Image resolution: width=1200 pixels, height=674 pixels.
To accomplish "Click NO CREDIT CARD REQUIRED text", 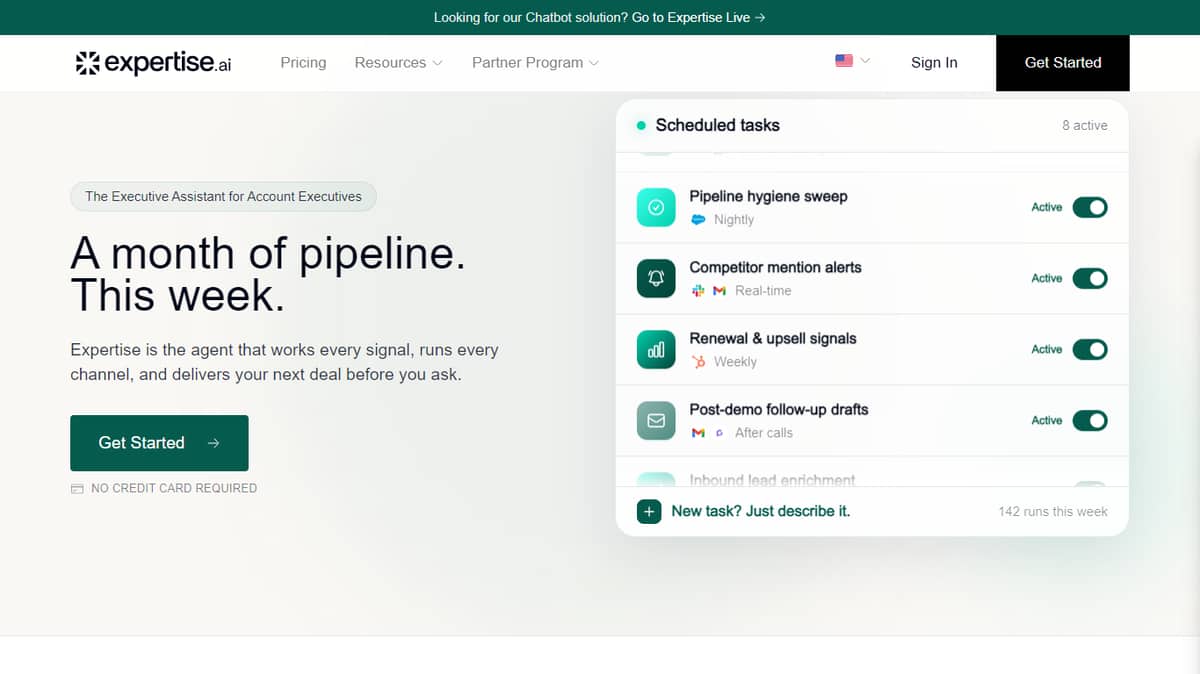I will coord(174,489).
